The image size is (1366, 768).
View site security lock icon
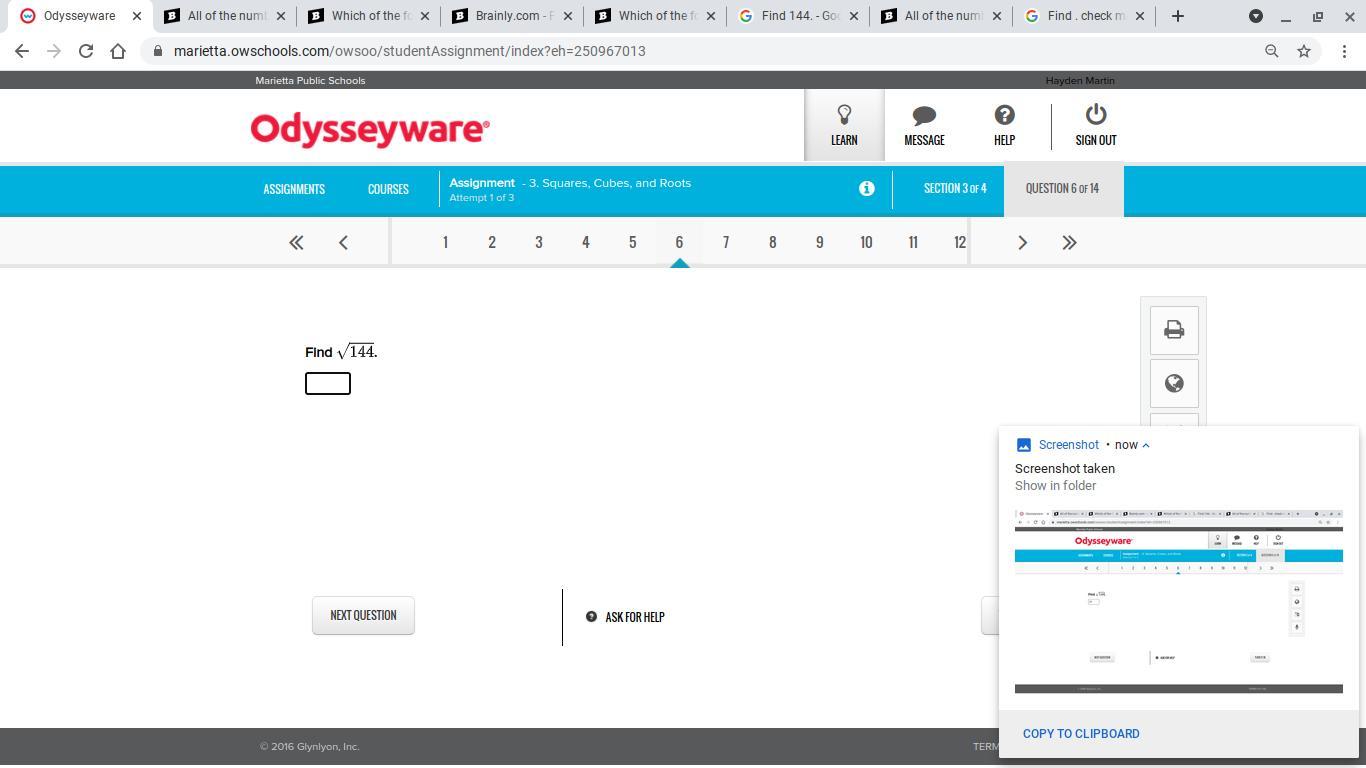[158, 51]
